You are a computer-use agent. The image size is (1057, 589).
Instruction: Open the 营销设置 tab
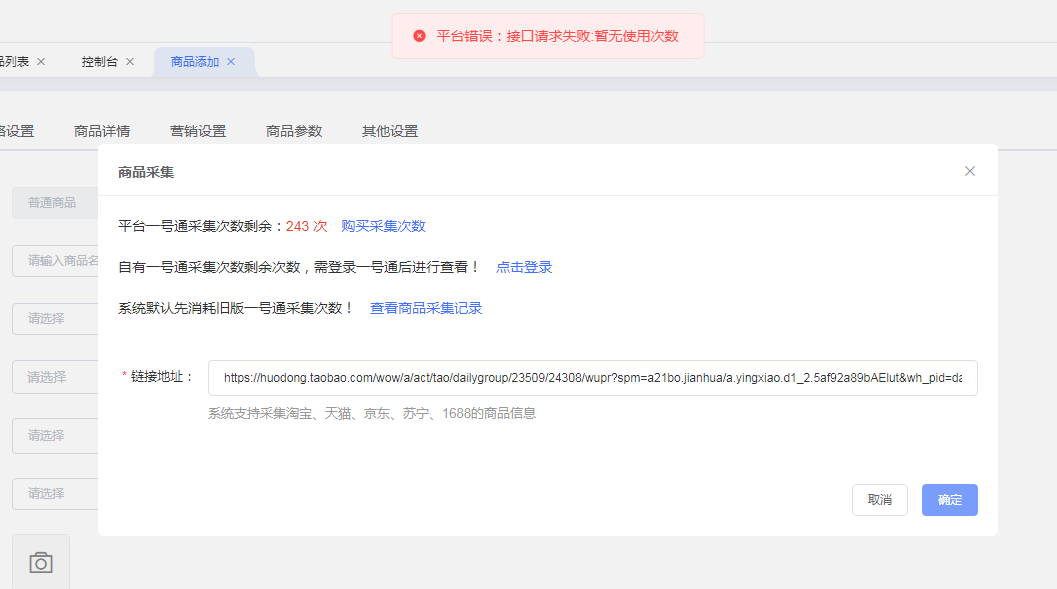click(198, 131)
